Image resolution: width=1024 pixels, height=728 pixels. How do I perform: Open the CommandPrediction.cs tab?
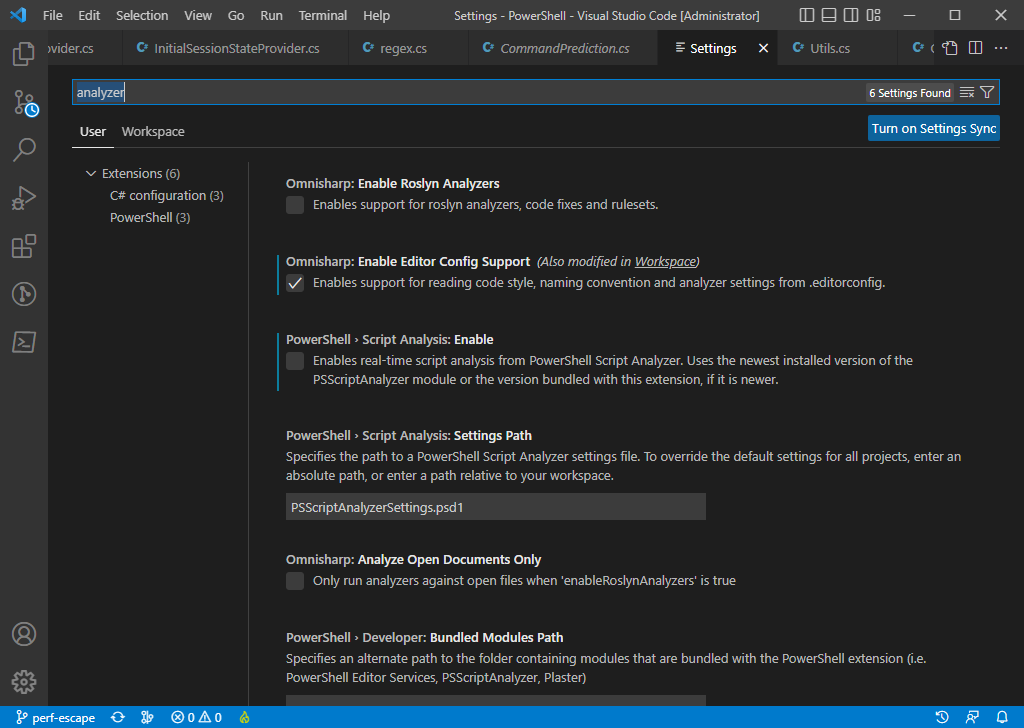point(562,48)
